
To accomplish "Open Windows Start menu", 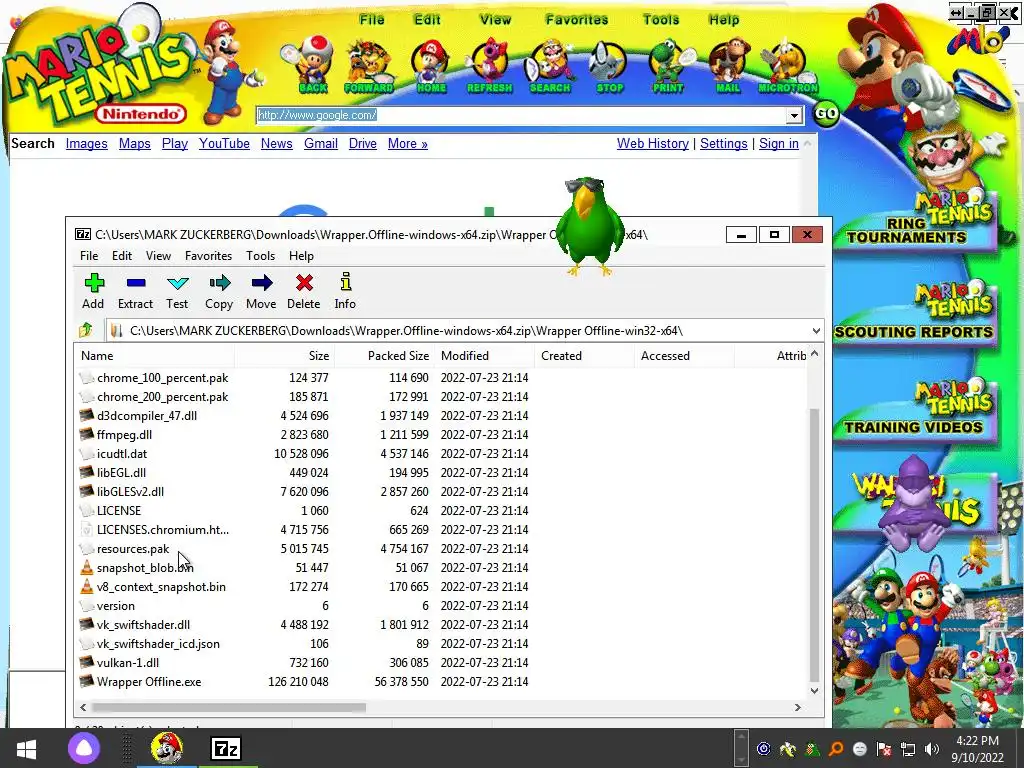I will click(26, 748).
